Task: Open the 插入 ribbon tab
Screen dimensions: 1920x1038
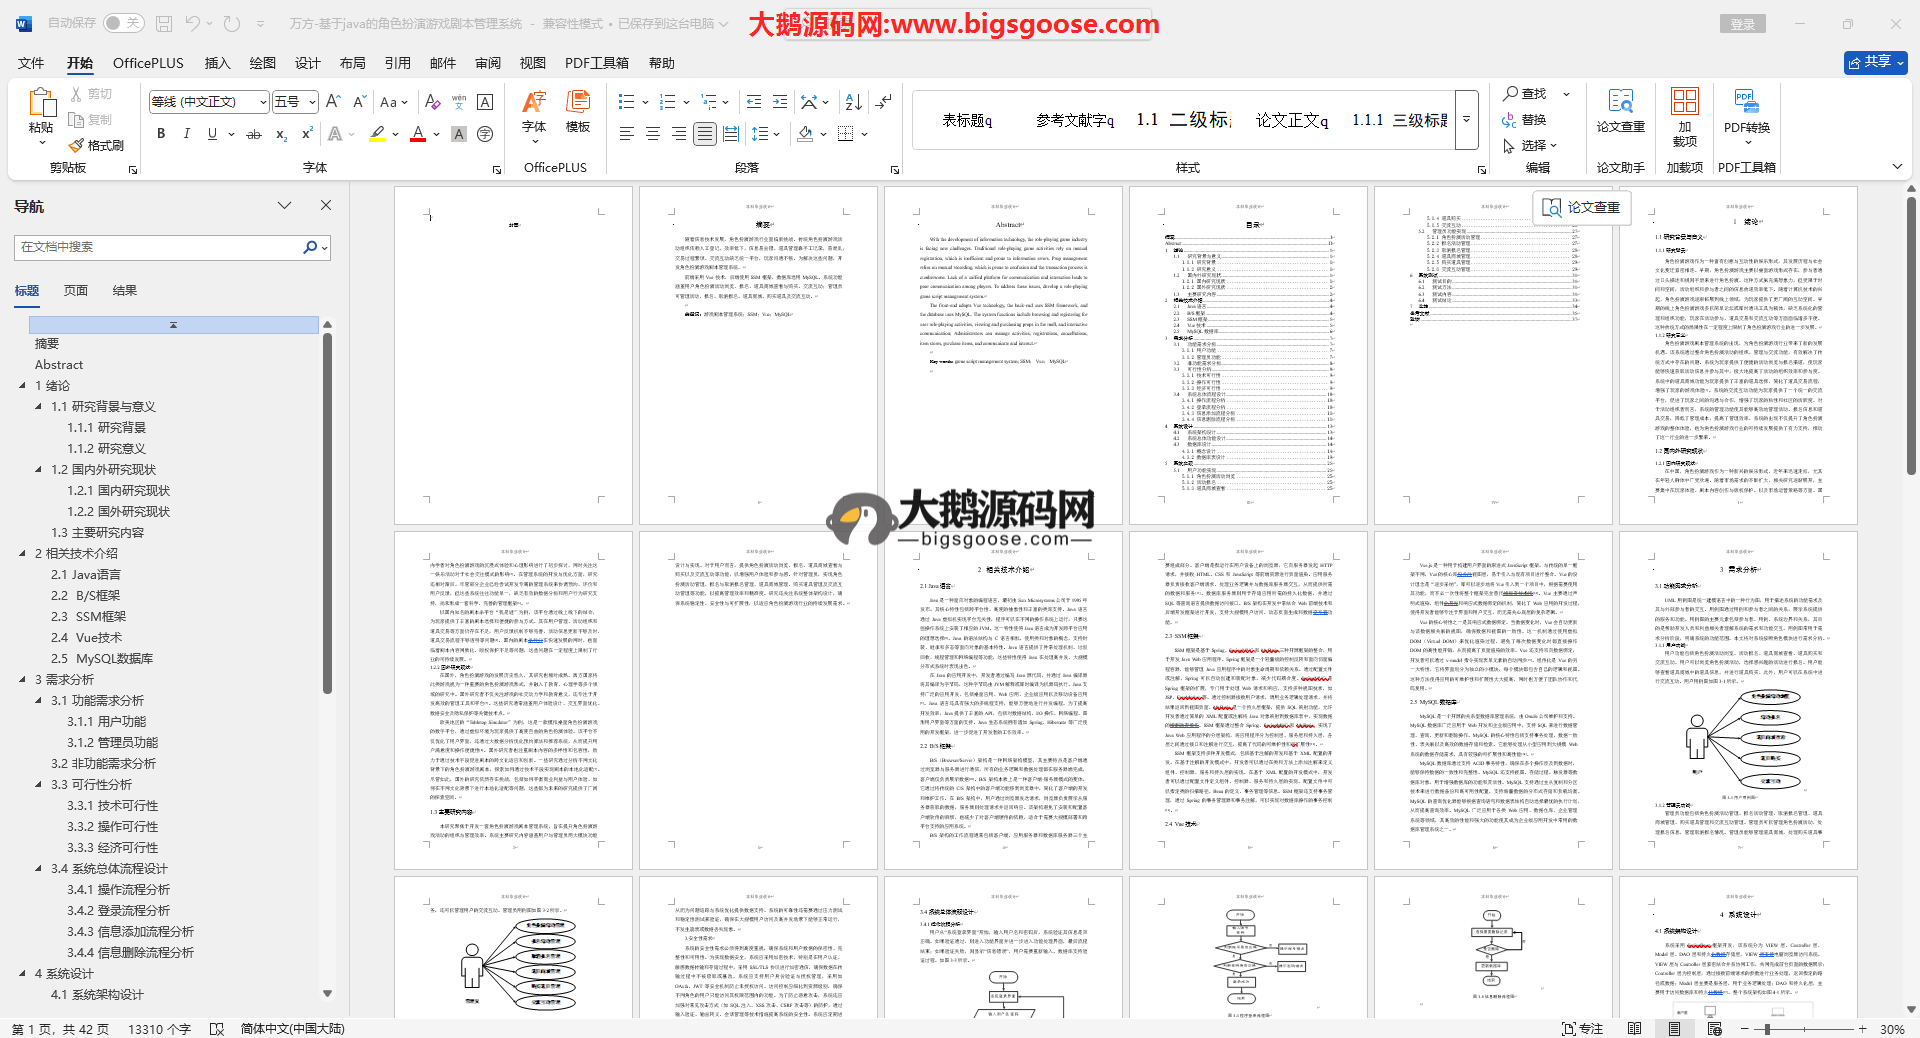Action: (x=217, y=63)
